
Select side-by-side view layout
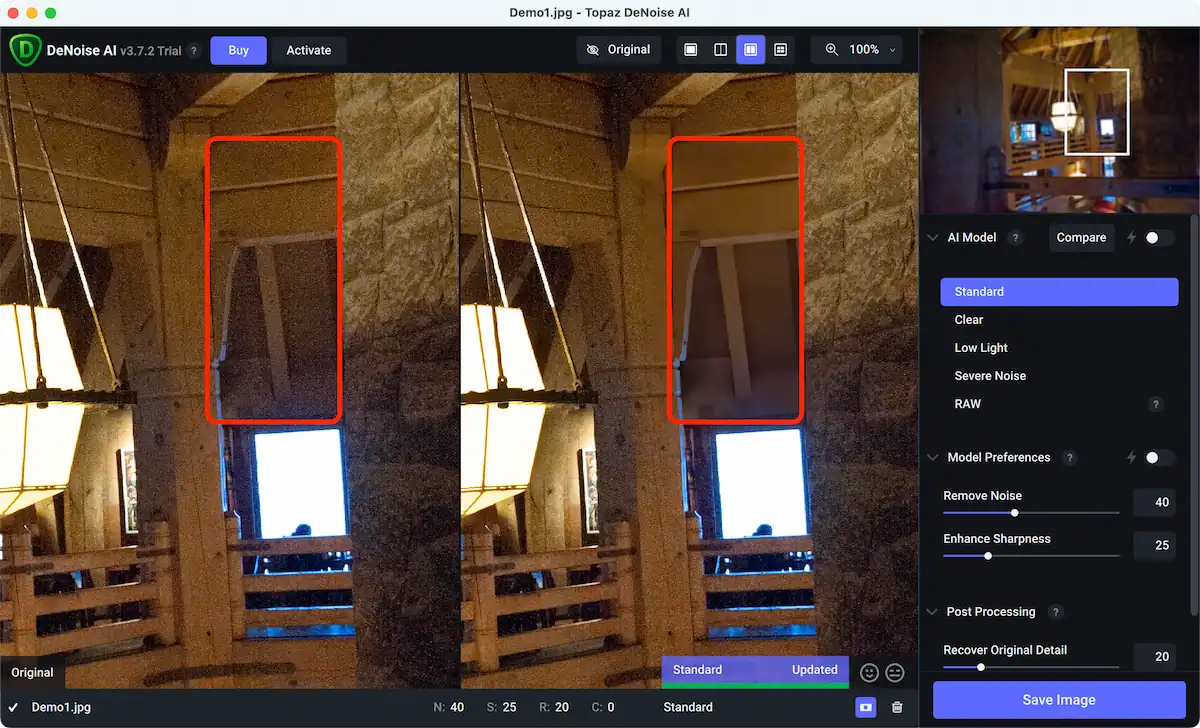pyautogui.click(x=751, y=49)
